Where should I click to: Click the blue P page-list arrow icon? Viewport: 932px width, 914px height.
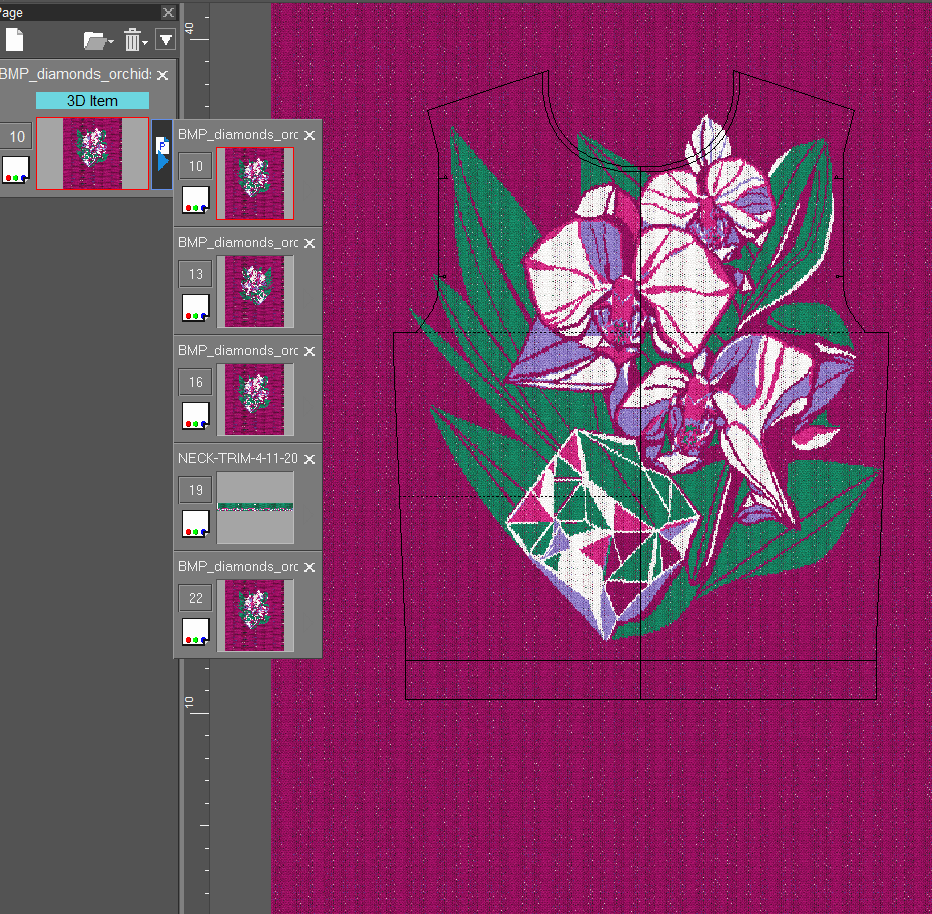pos(162,154)
